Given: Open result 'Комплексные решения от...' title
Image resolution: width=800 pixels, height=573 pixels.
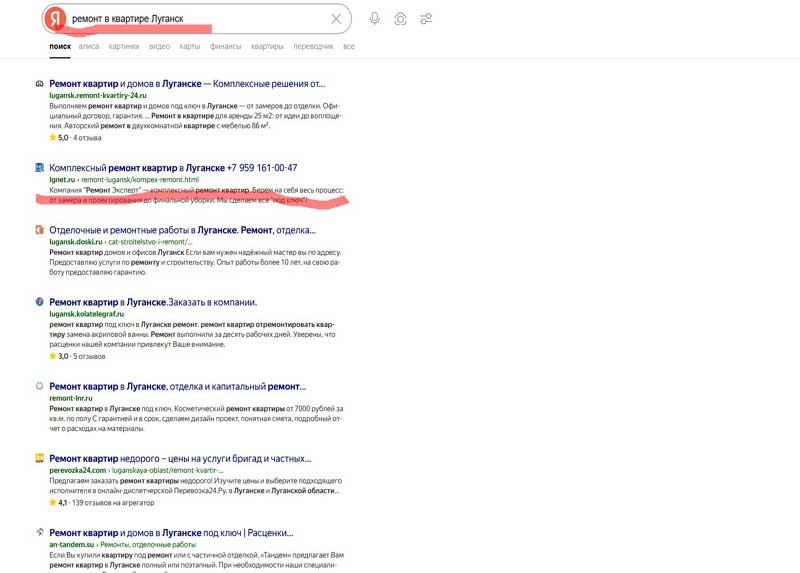Looking at the screenshot, I should (x=187, y=84).
